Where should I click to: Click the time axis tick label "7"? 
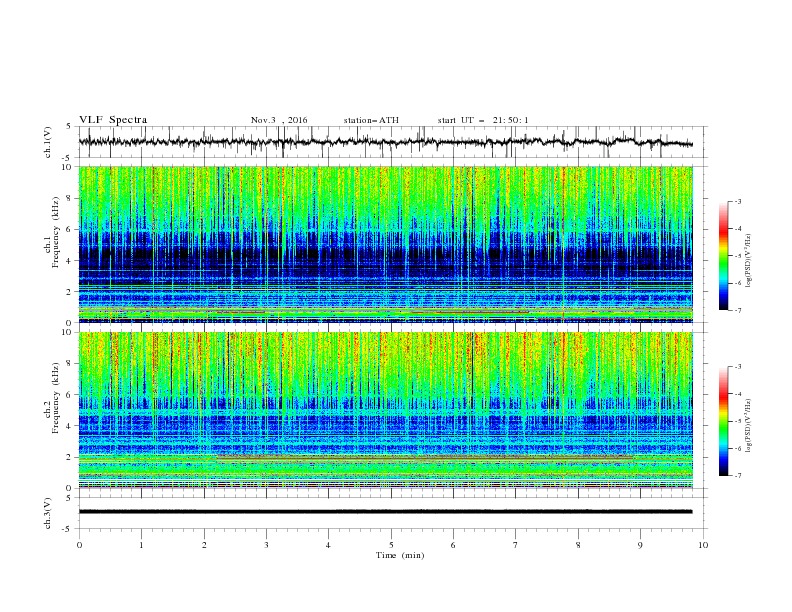516,545
